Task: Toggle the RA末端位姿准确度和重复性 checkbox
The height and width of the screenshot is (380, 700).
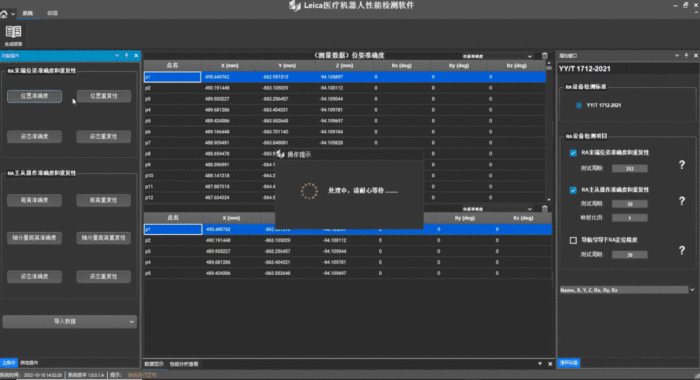Action: tap(573, 153)
